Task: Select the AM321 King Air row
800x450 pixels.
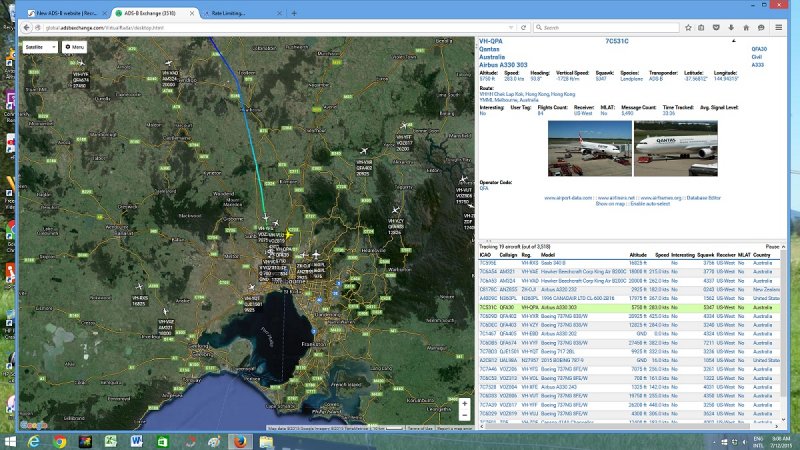Action: pyautogui.click(x=629, y=272)
